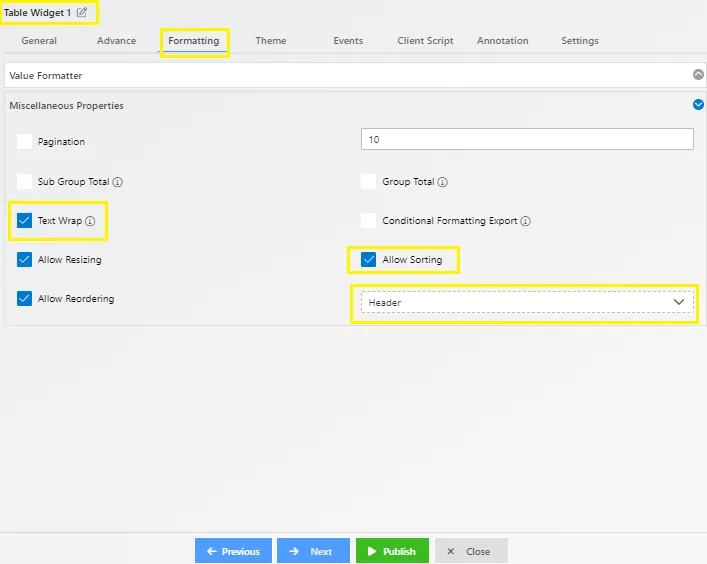Screen dimensions: 707x564
Task: Open the Theme tab
Action: coord(271,41)
